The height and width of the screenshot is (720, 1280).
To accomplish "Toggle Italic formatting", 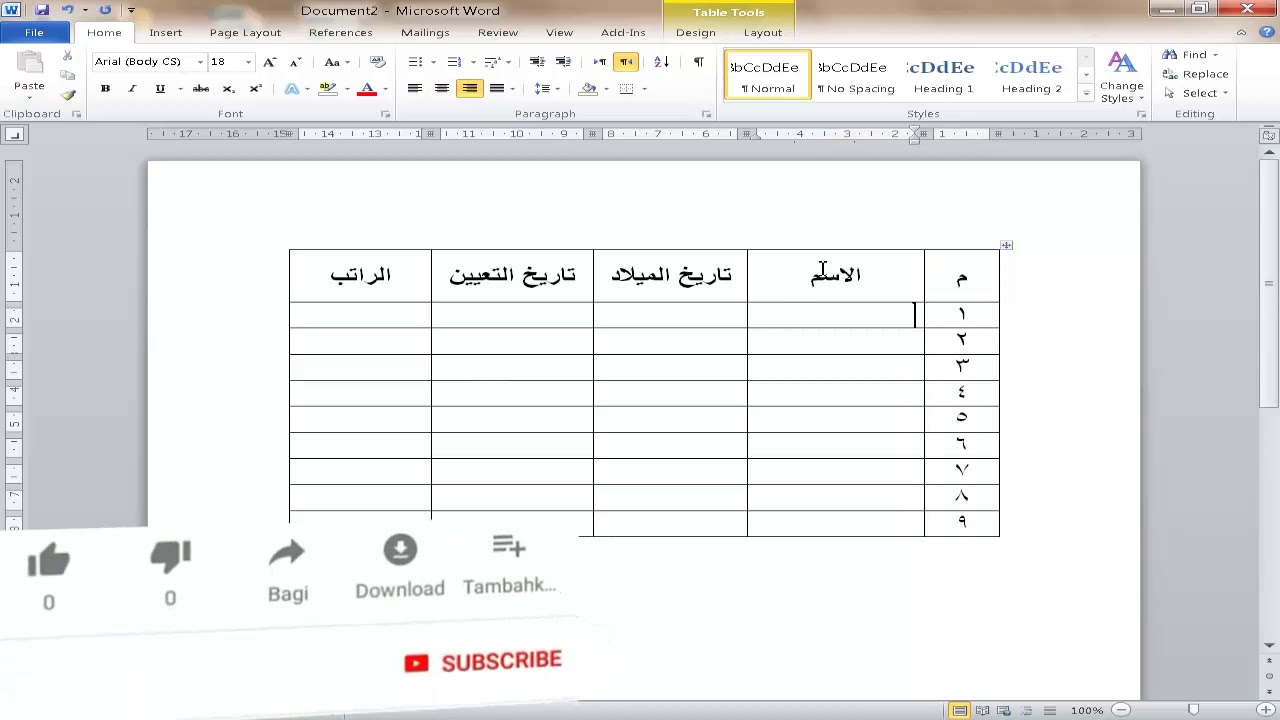I will tap(132, 89).
